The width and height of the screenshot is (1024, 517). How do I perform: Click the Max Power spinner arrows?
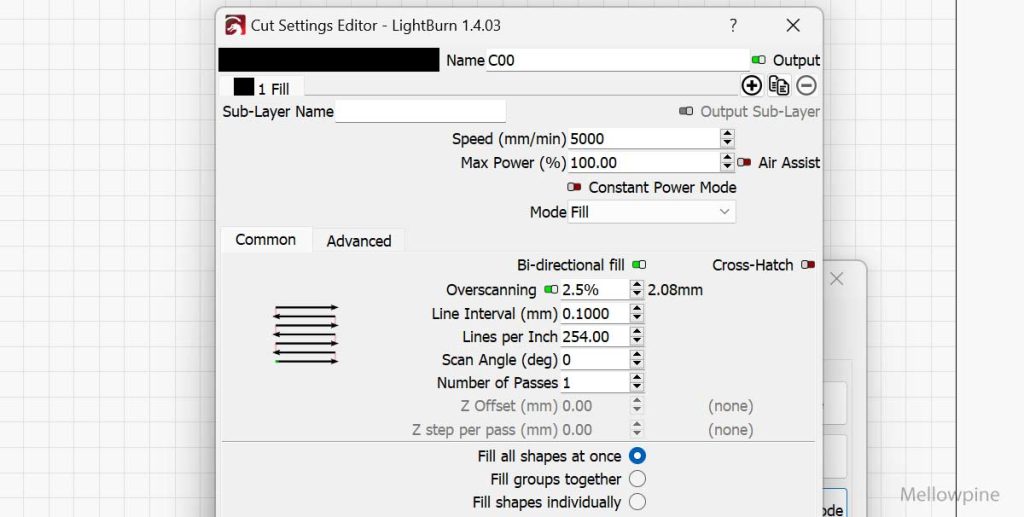pos(728,163)
